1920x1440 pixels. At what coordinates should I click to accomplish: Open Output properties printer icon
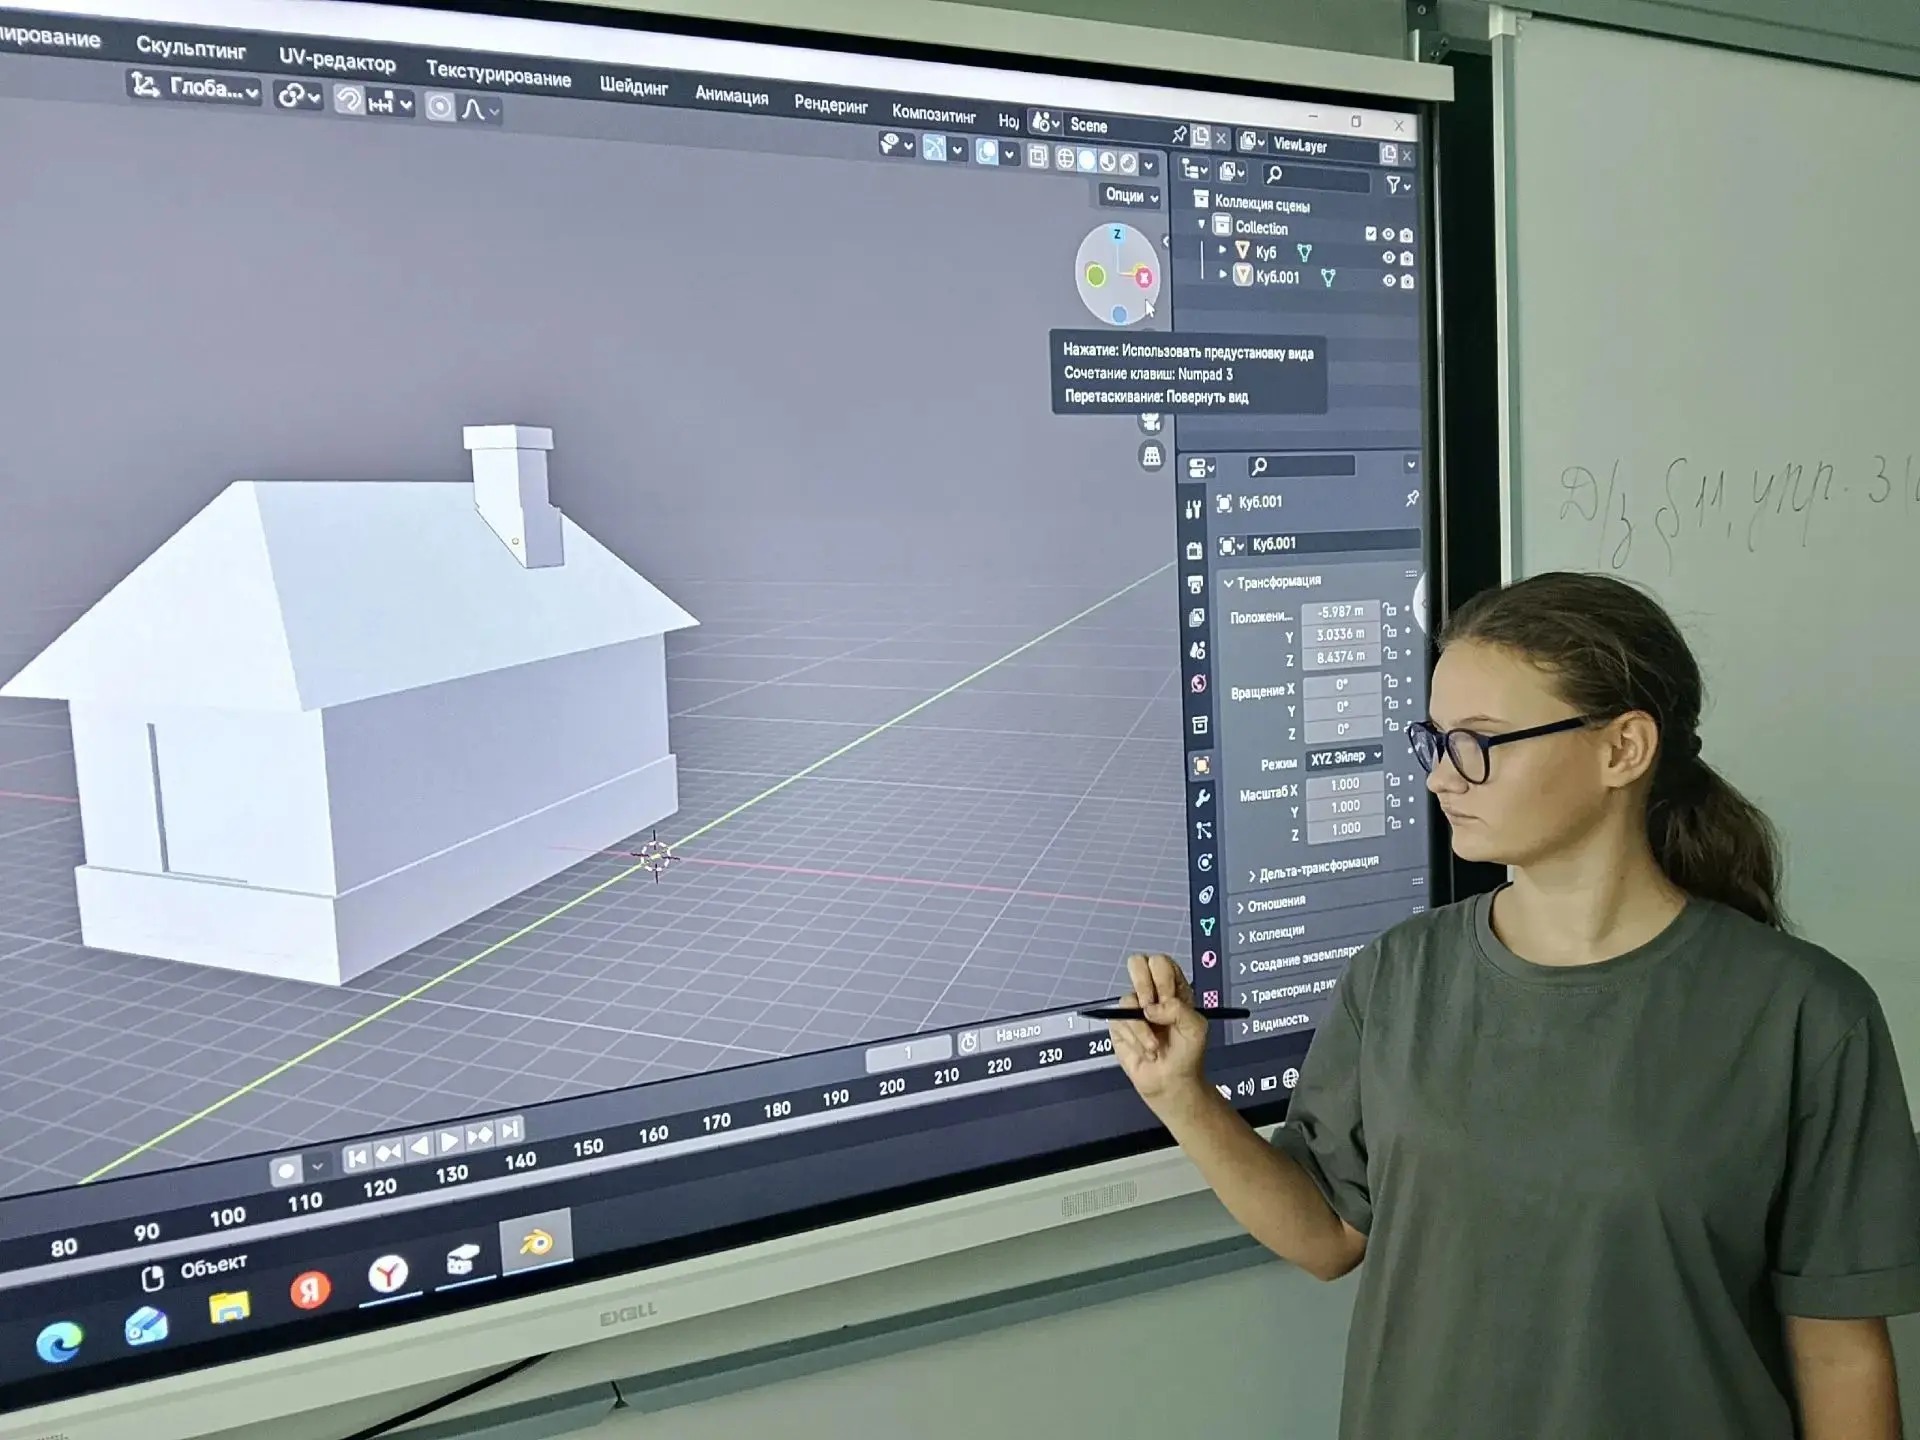tap(1195, 585)
